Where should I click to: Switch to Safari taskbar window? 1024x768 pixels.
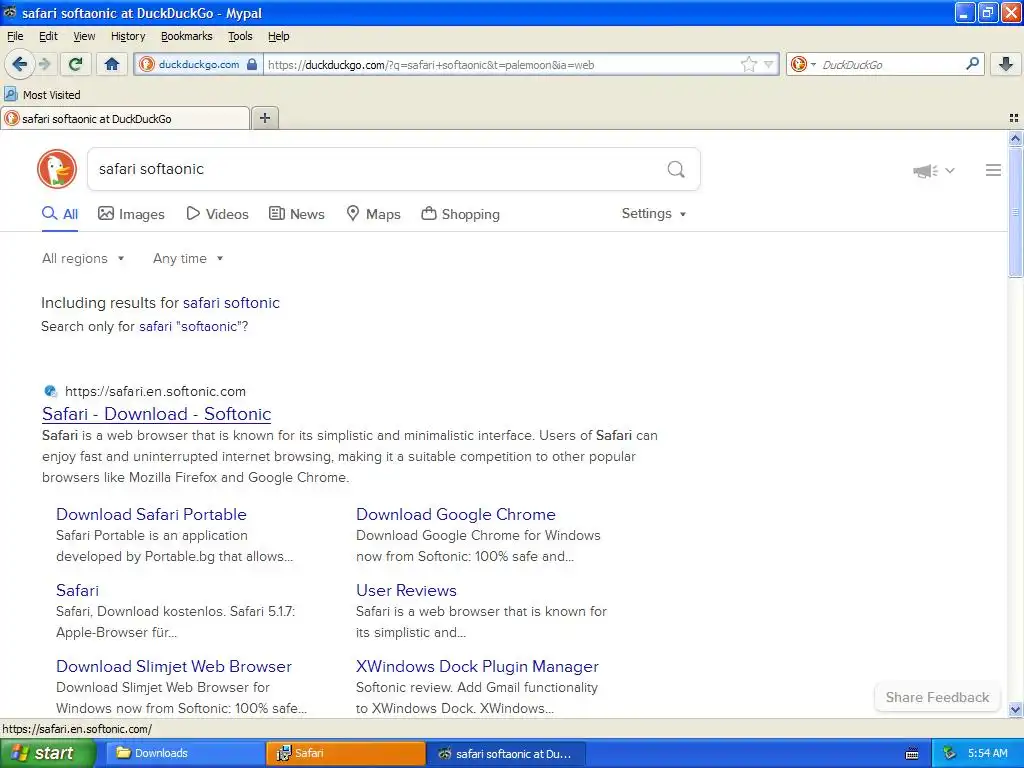click(345, 753)
